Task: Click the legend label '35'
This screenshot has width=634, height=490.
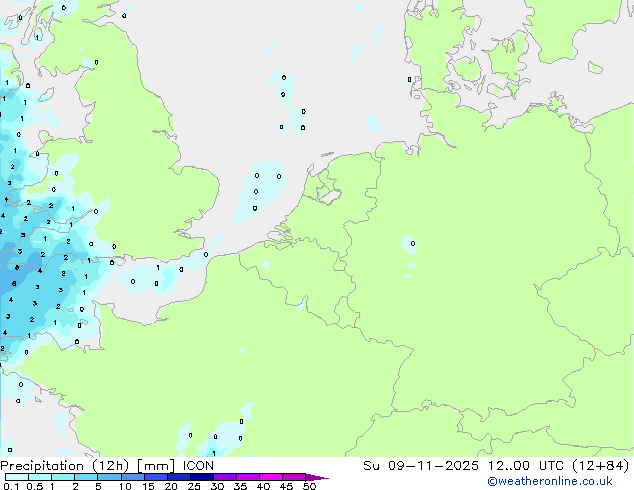Action: (x=241, y=486)
